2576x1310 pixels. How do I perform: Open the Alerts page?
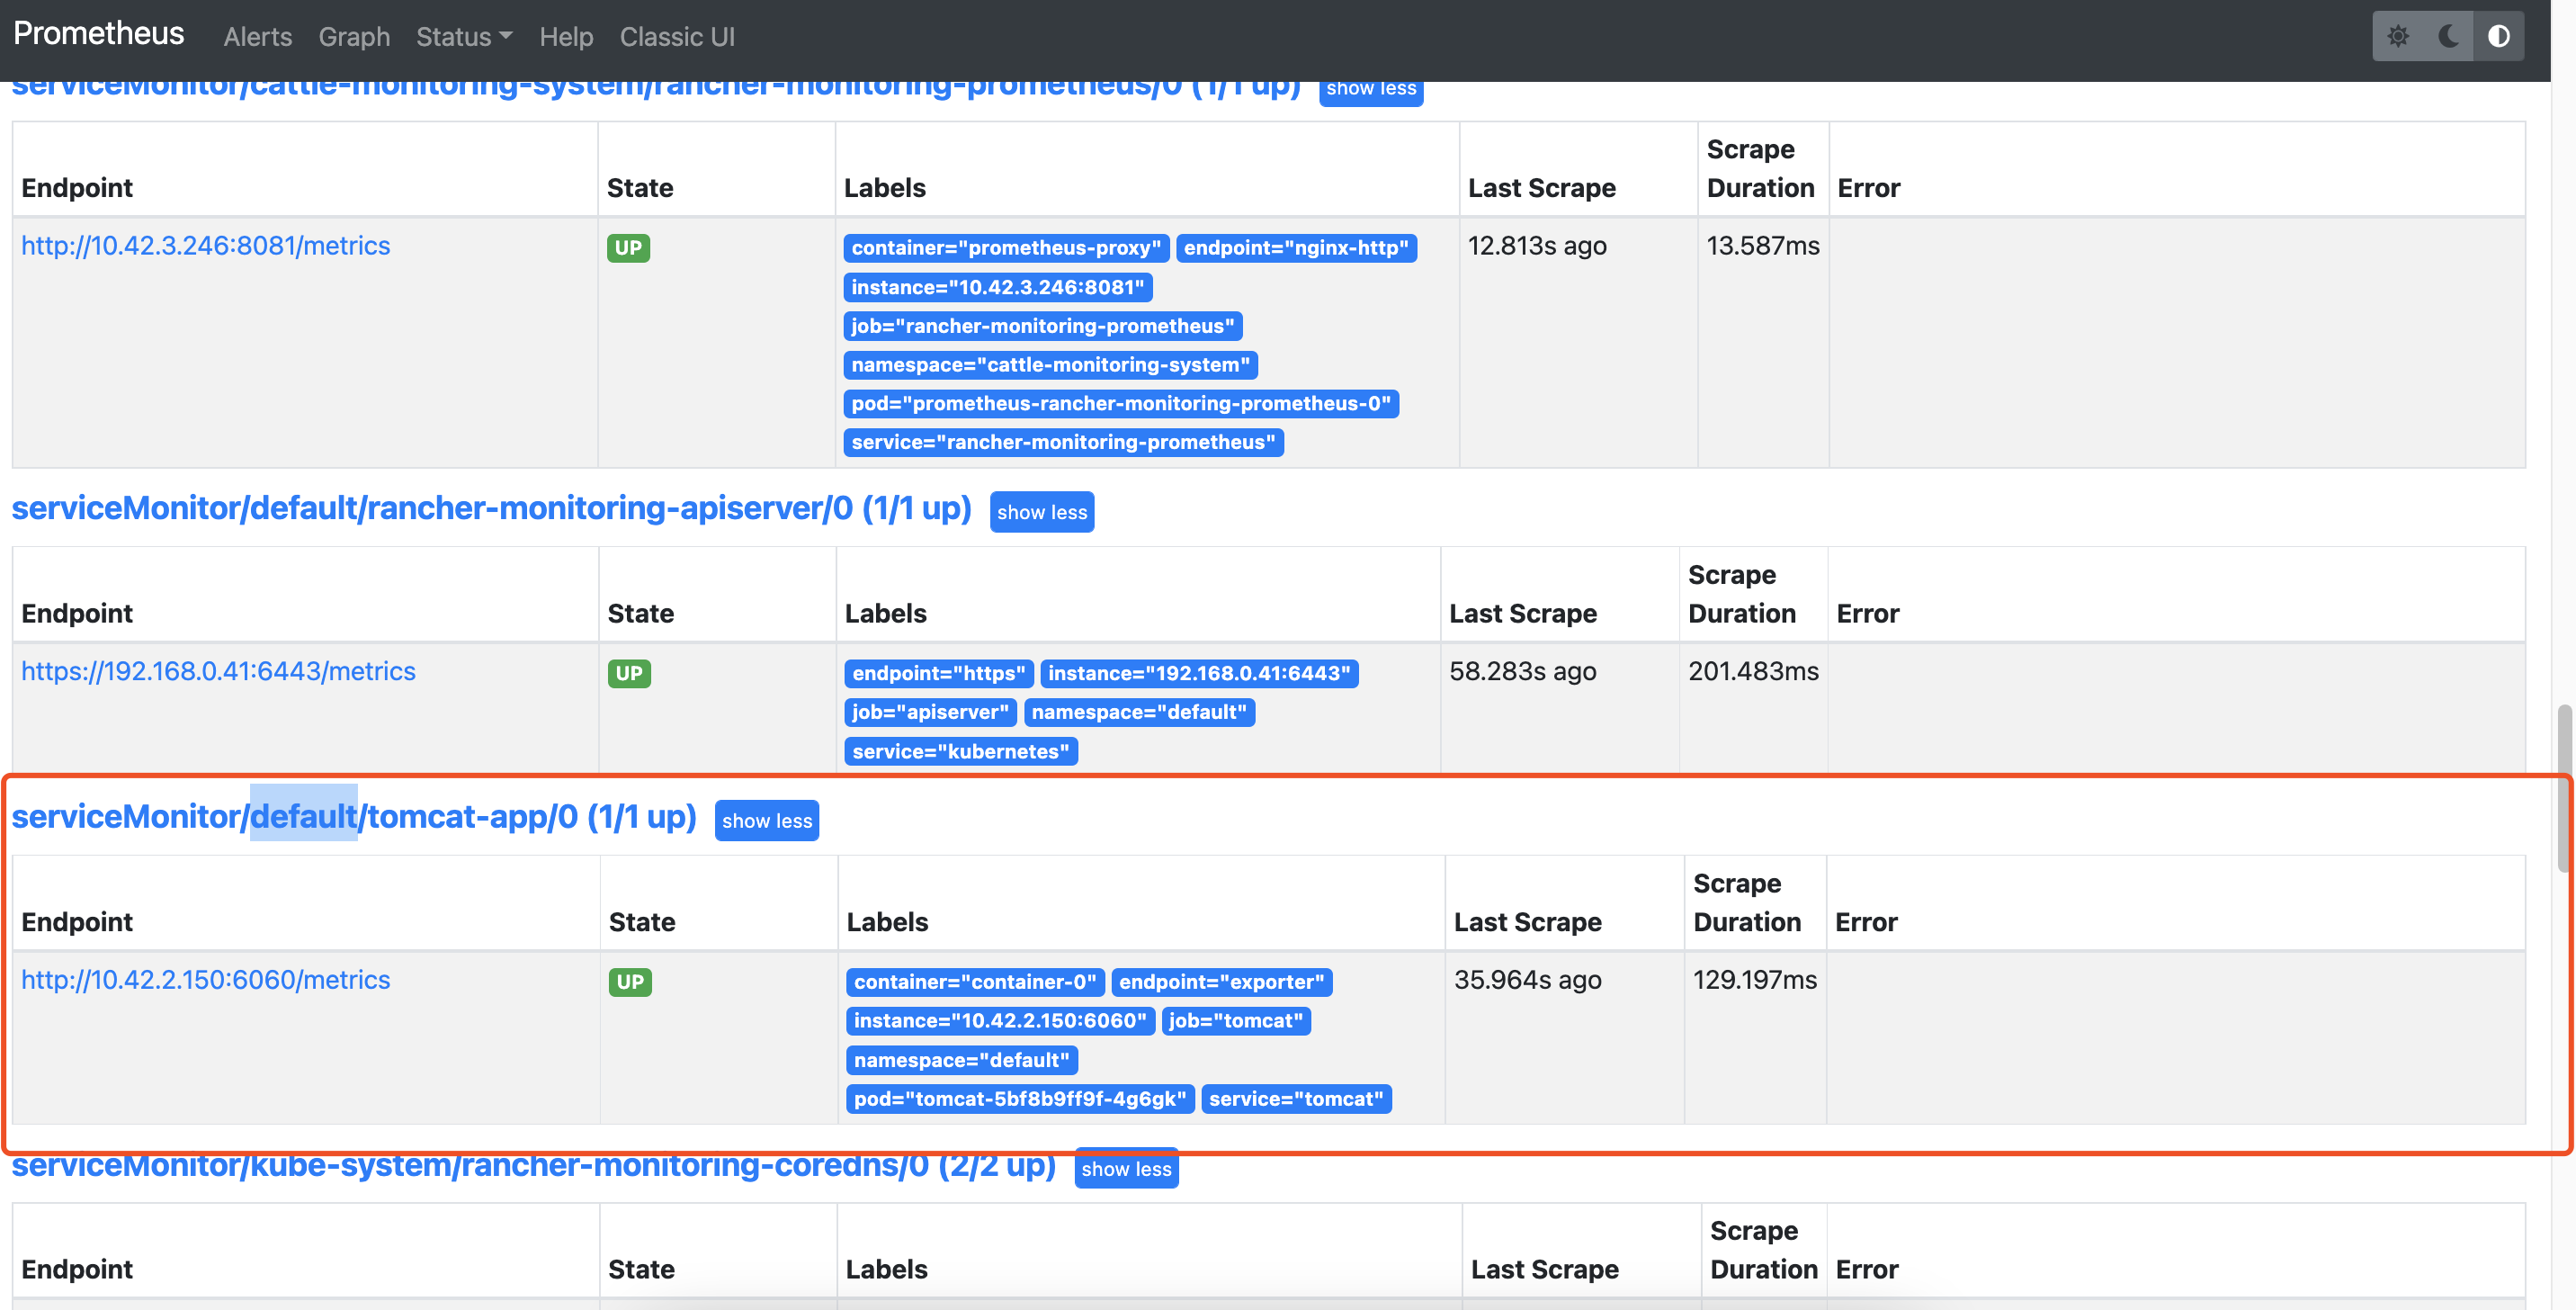pyautogui.click(x=257, y=37)
